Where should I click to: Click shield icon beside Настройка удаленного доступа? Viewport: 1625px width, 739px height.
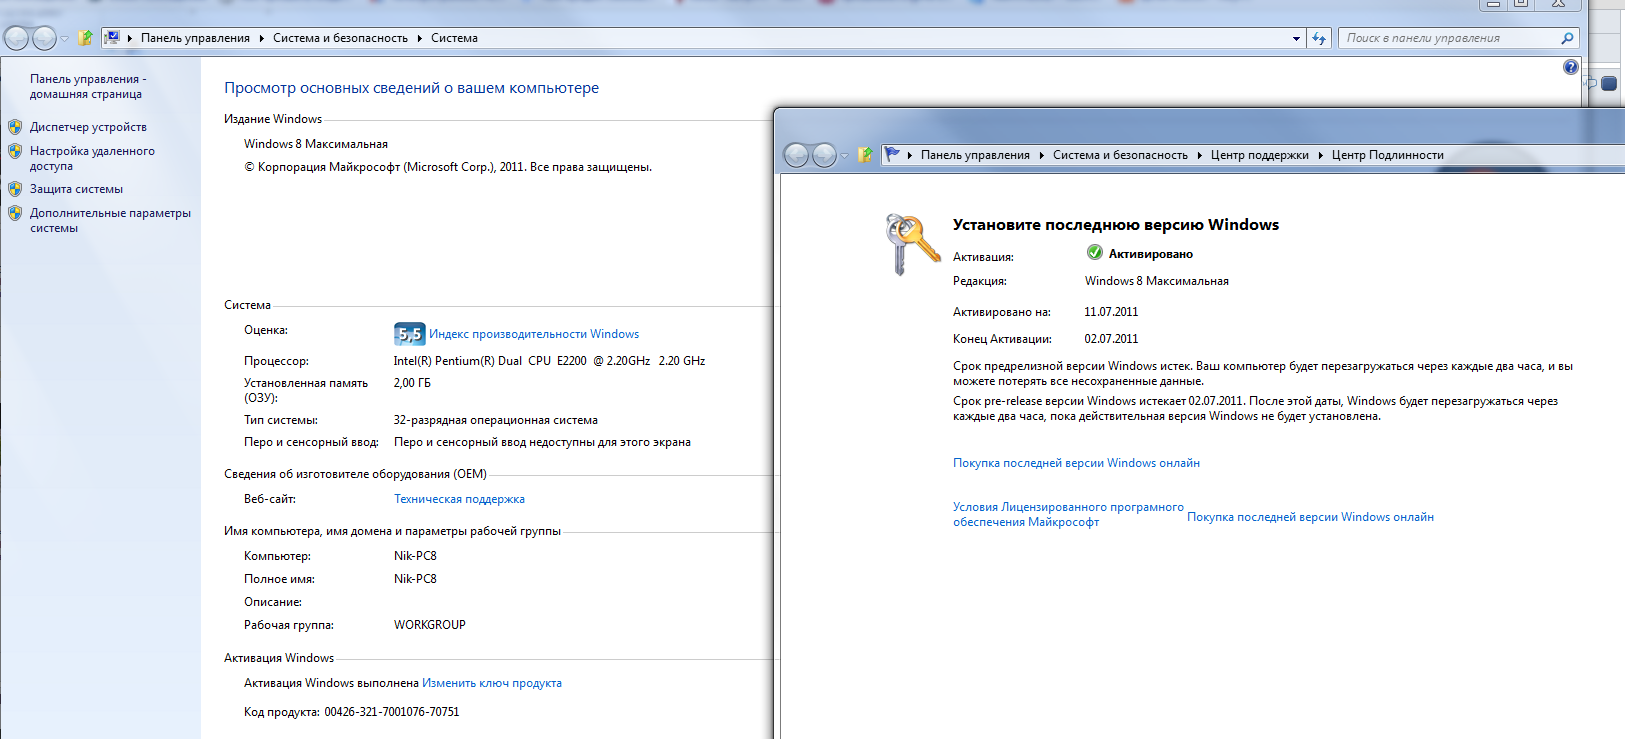coord(15,151)
